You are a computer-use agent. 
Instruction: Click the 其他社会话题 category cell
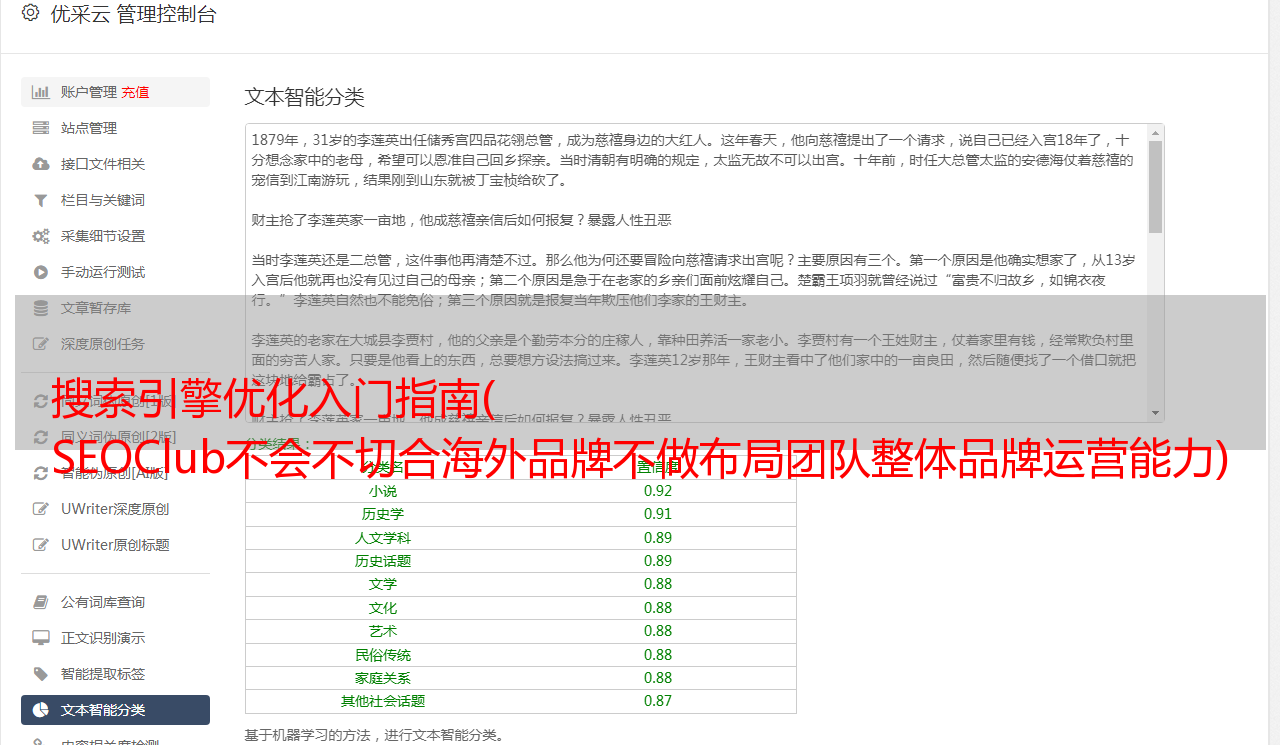pos(383,701)
